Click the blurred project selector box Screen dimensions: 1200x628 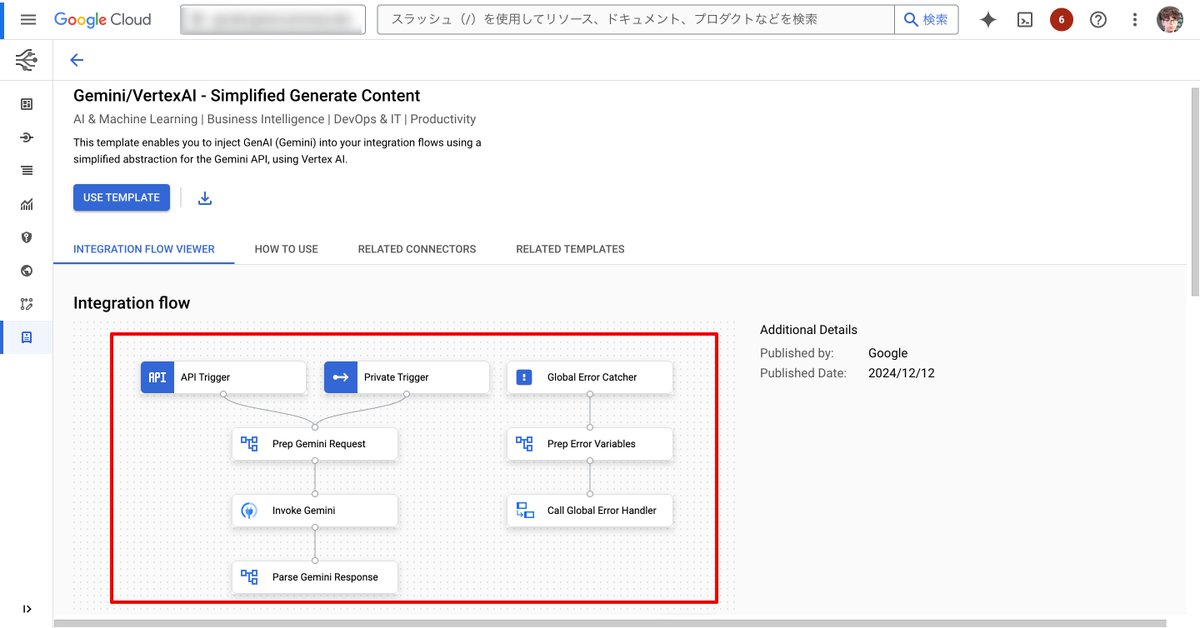tap(272, 19)
